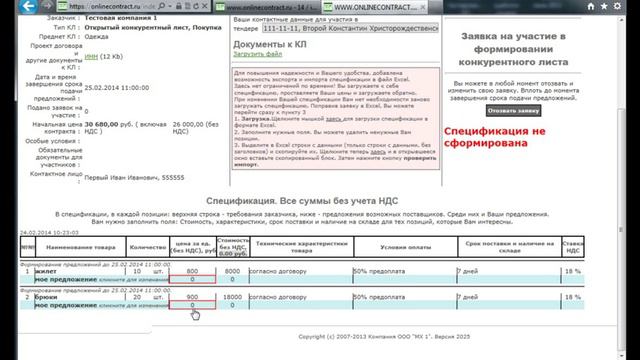Click customer name Тестовая компания 1
The height and width of the screenshot is (360, 640).
(x=121, y=18)
